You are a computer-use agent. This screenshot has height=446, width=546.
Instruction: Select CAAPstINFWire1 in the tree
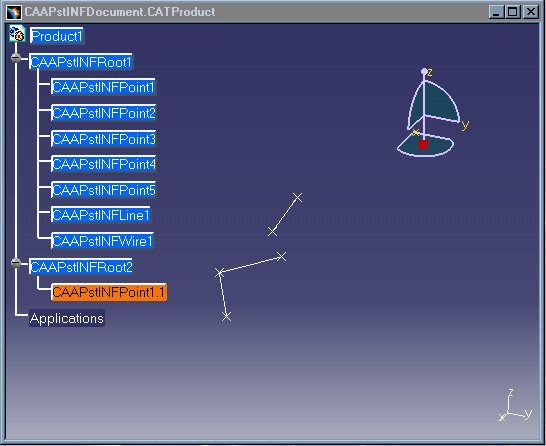click(x=102, y=241)
